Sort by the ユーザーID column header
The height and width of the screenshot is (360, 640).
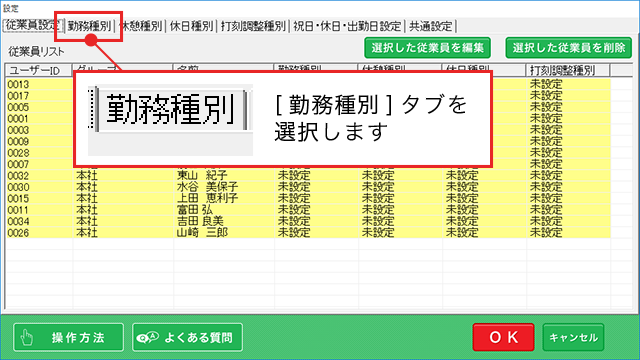click(x=39, y=70)
